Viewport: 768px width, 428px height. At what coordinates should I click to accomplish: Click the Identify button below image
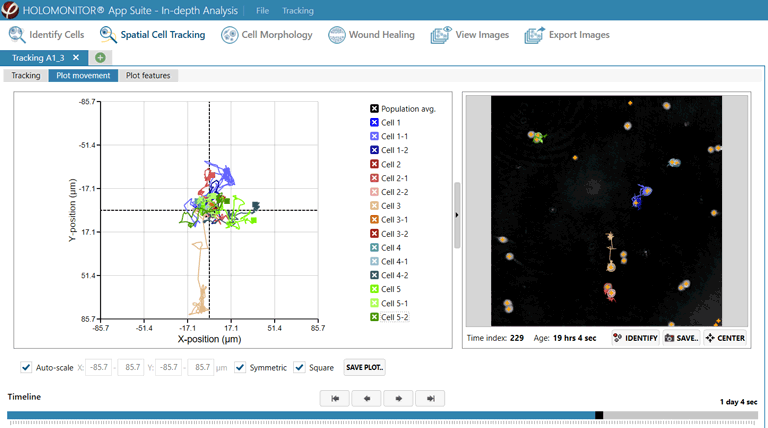tap(636, 338)
